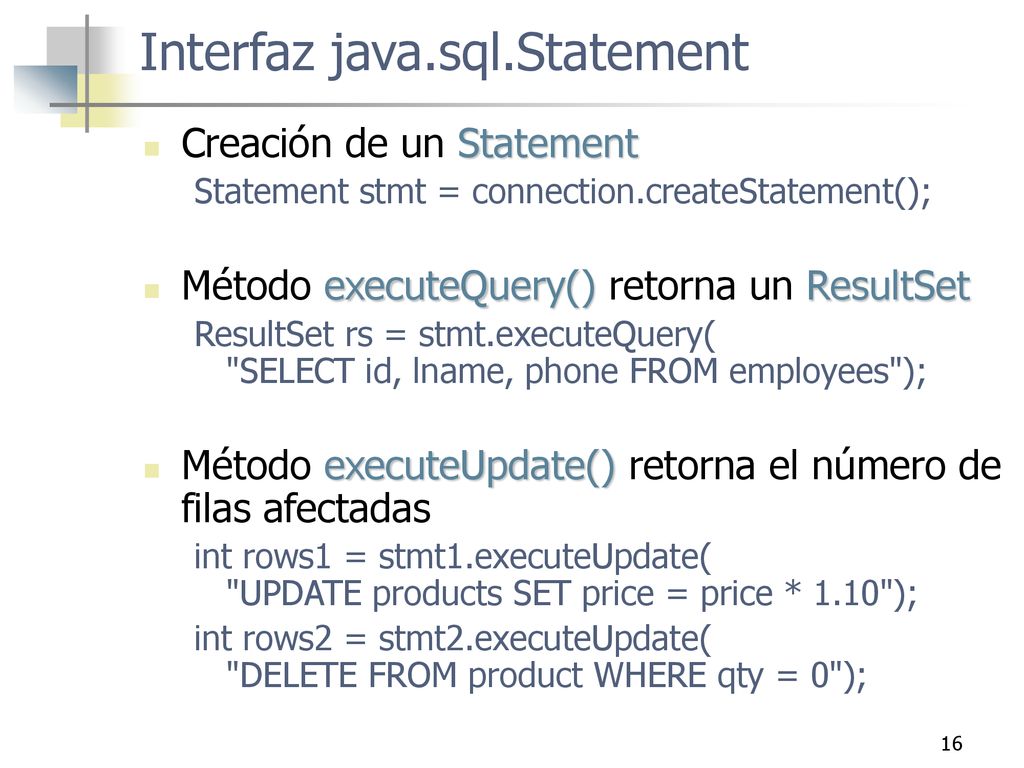Click the yellow bullet before 'Método executeQuery()'
The image size is (1024, 768).
[x=152, y=291]
